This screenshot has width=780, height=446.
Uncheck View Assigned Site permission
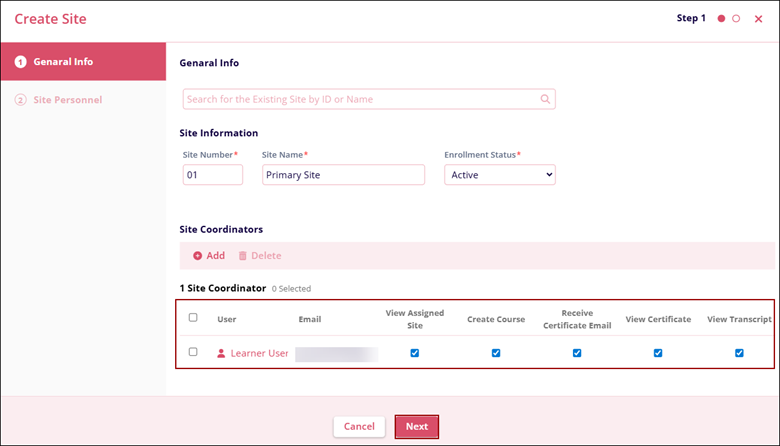point(415,353)
